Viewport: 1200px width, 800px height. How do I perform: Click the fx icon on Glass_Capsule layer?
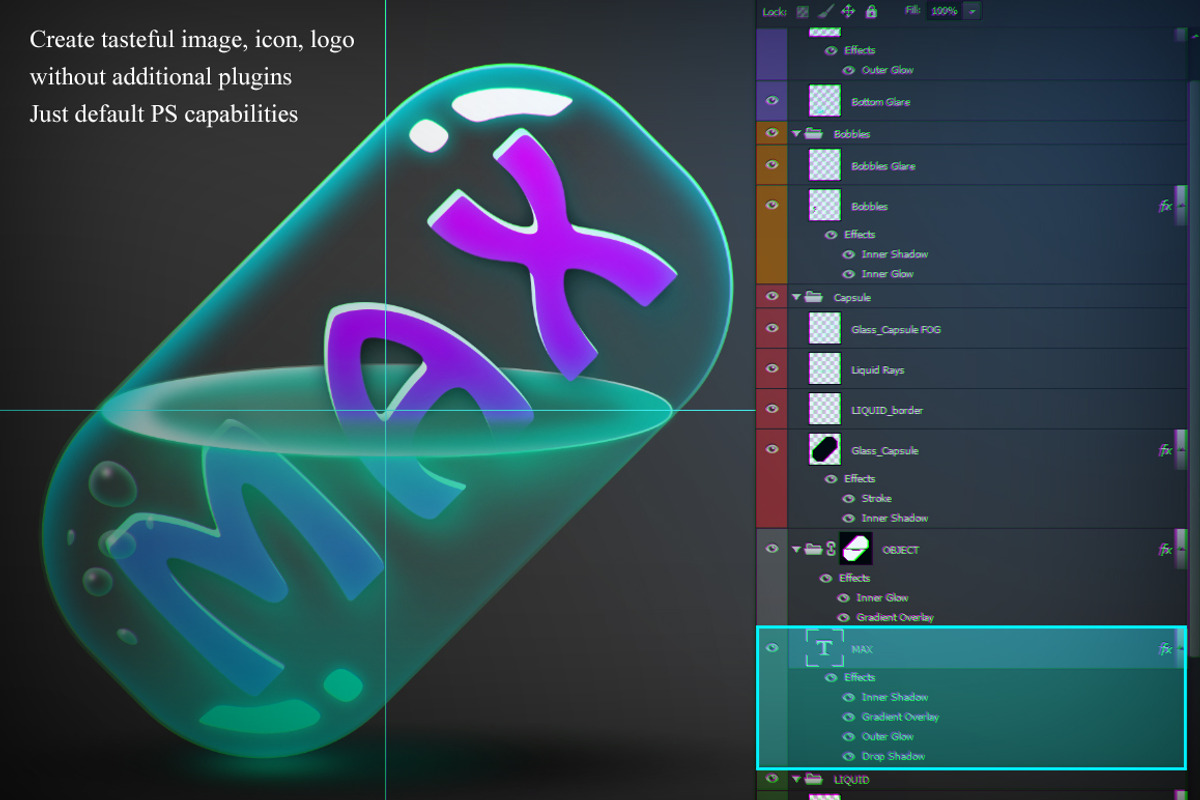coord(1165,451)
